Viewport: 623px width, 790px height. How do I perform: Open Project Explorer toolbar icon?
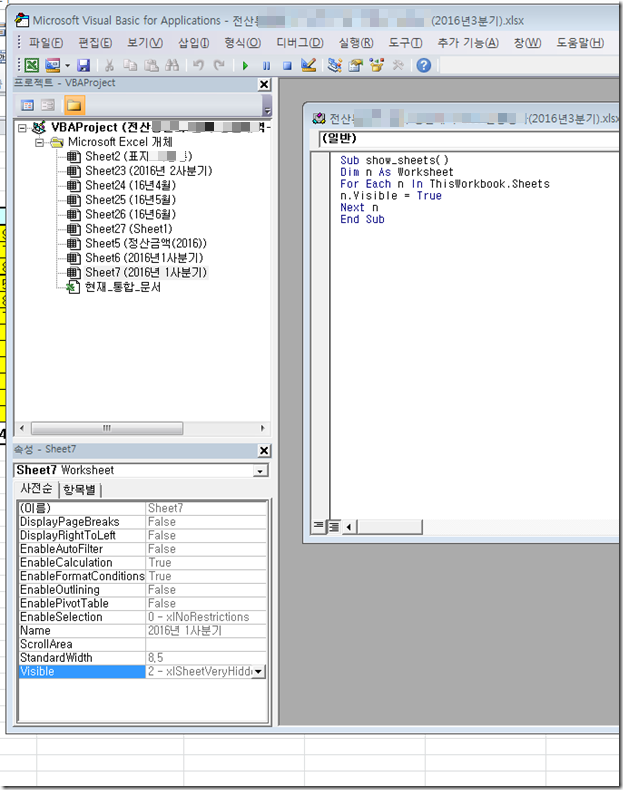(334, 65)
